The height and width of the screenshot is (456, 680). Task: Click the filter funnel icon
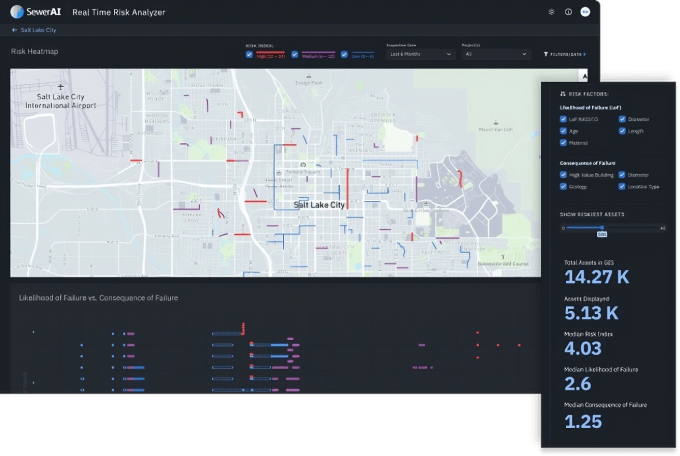[x=546, y=54]
